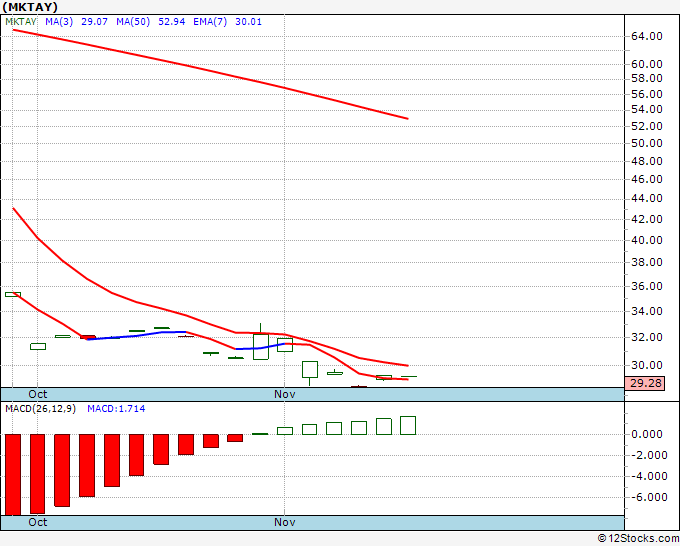Click the highlighted 29.28 last price tag
The width and height of the screenshot is (680, 546).
point(645,383)
